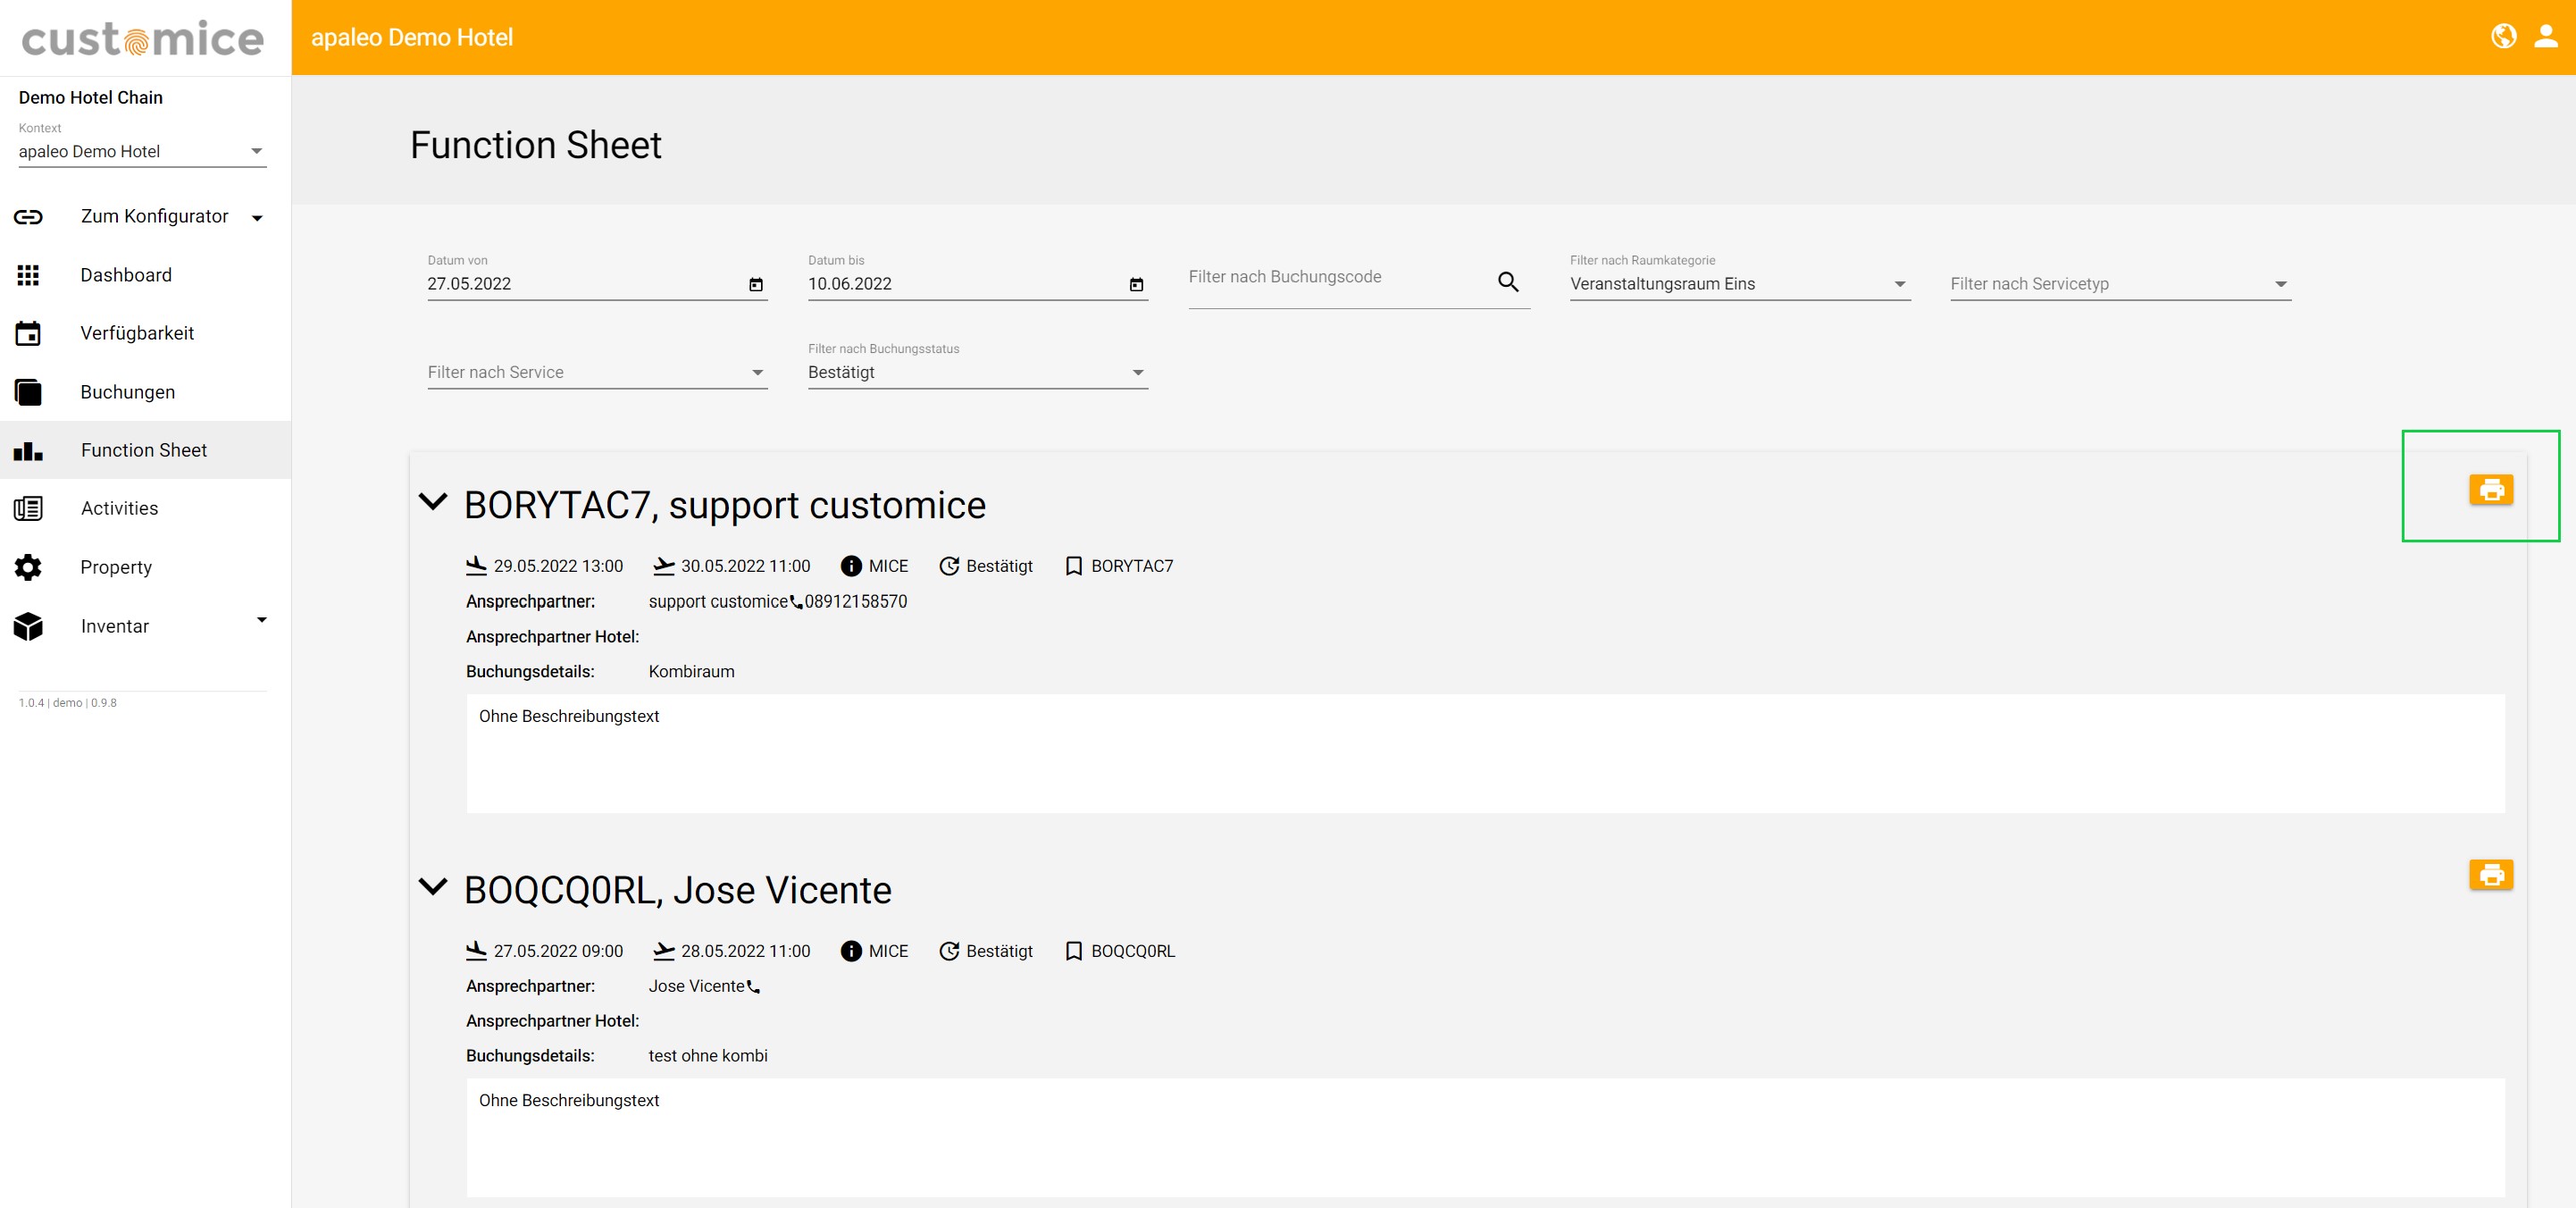The width and height of the screenshot is (2576, 1208).
Task: Click Buchungsdetails value test ohne kombi
Action: coord(708,1056)
